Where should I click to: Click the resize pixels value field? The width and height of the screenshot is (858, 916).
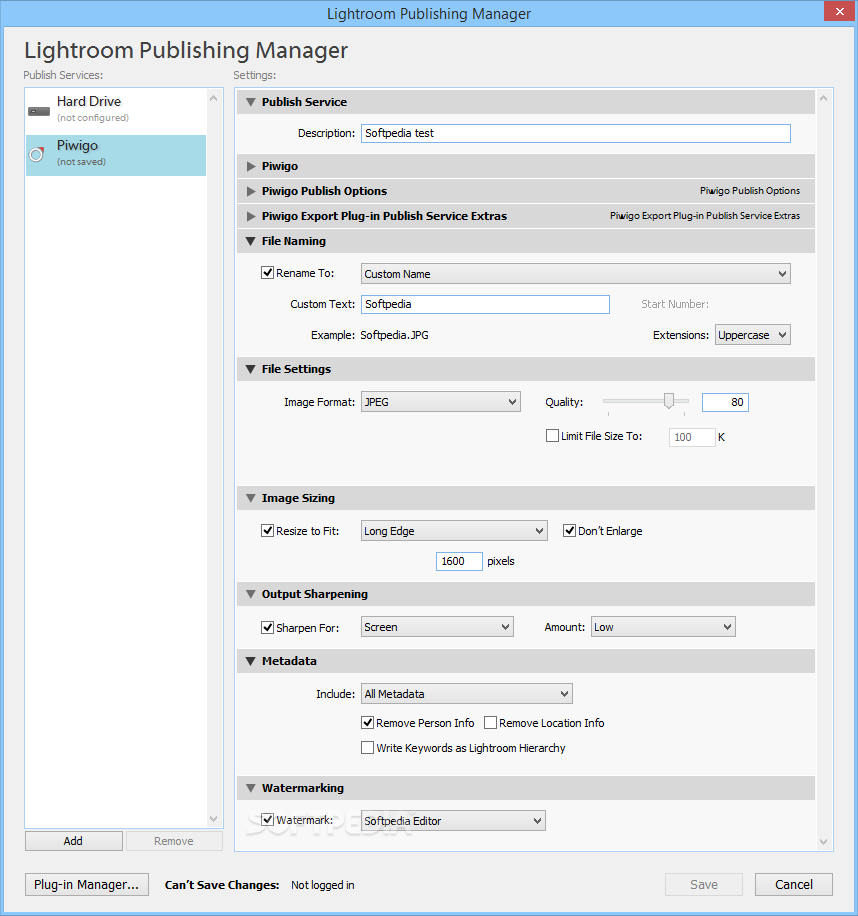(459, 561)
